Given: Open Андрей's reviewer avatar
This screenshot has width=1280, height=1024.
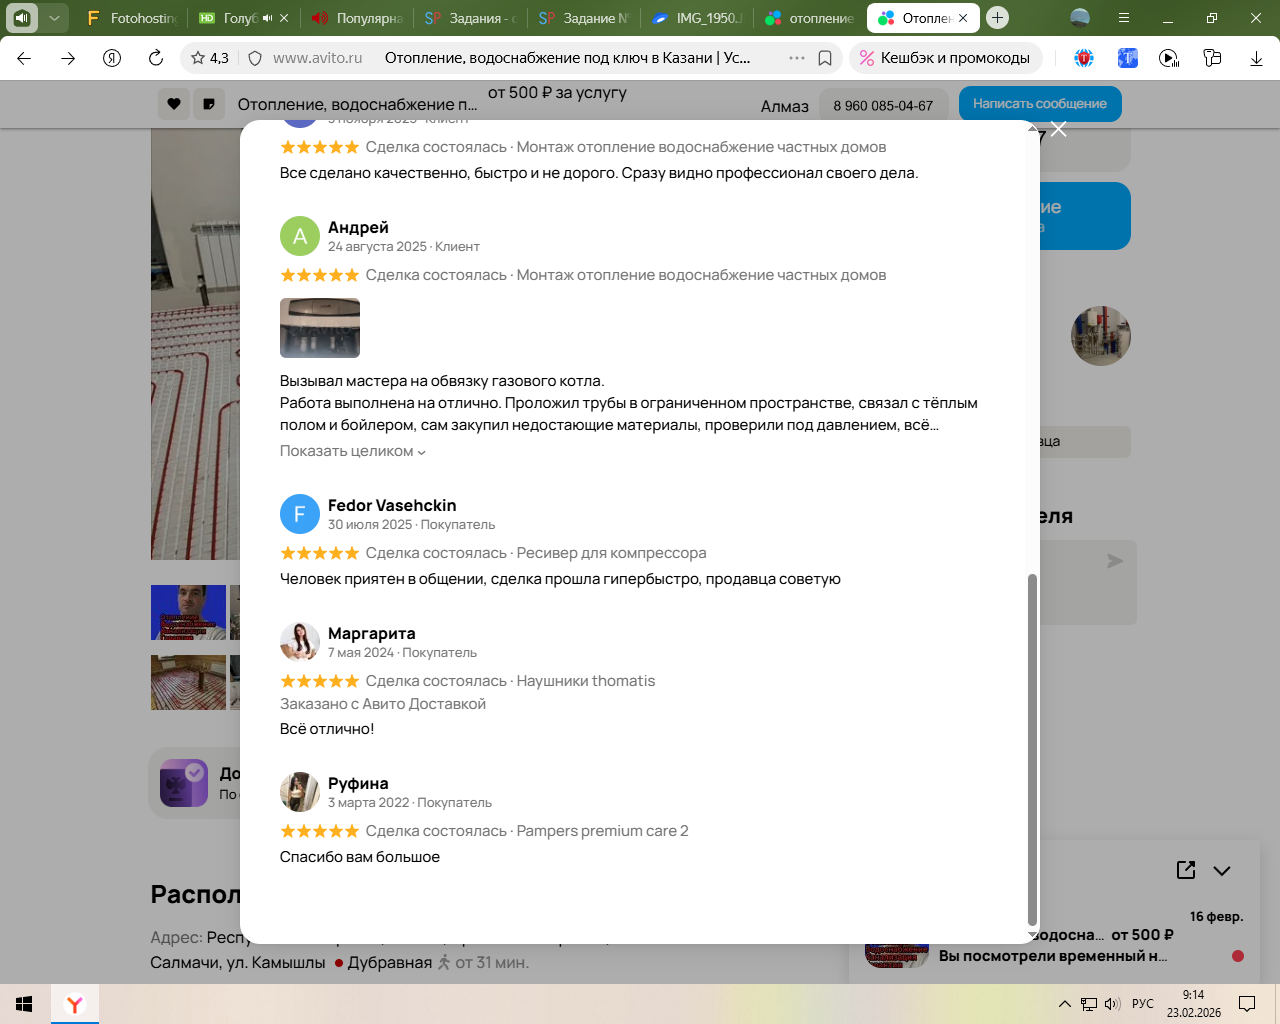Looking at the screenshot, I should coord(300,236).
